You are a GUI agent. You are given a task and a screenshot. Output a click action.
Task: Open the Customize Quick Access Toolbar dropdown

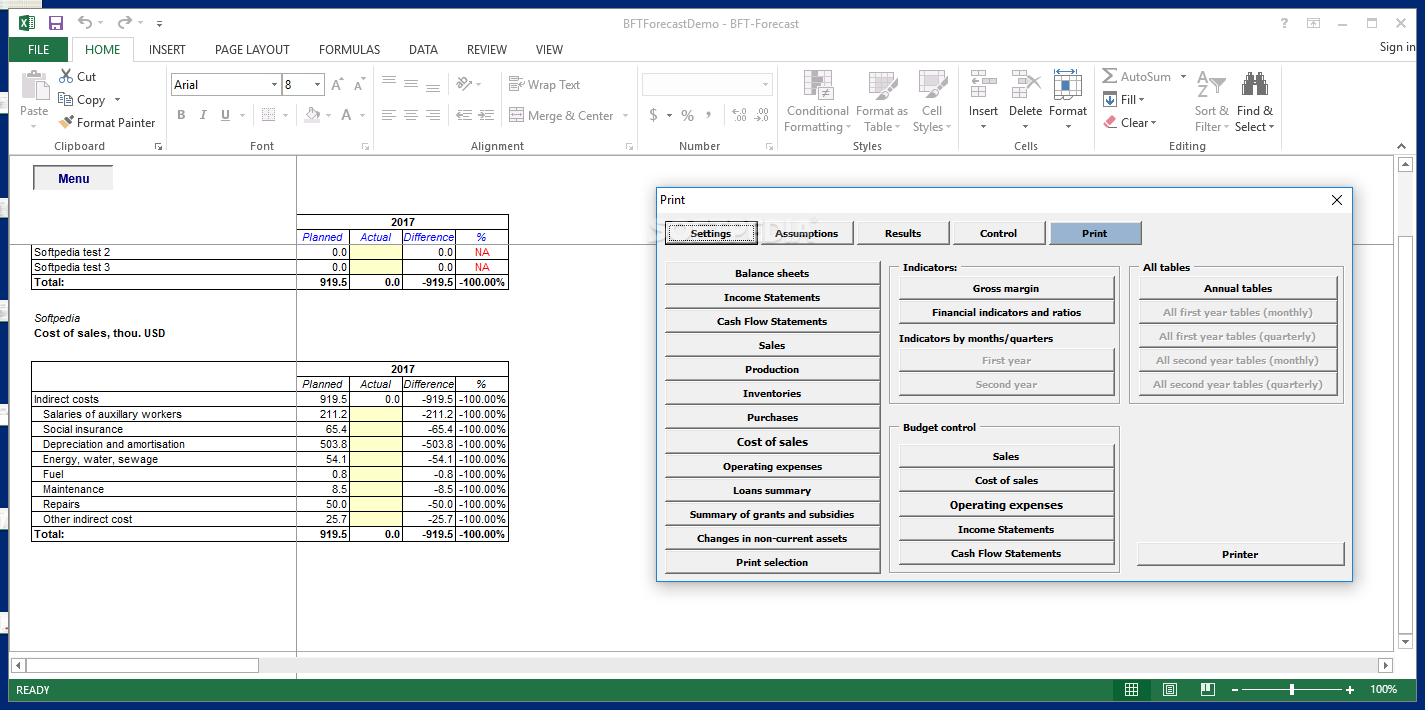point(160,23)
